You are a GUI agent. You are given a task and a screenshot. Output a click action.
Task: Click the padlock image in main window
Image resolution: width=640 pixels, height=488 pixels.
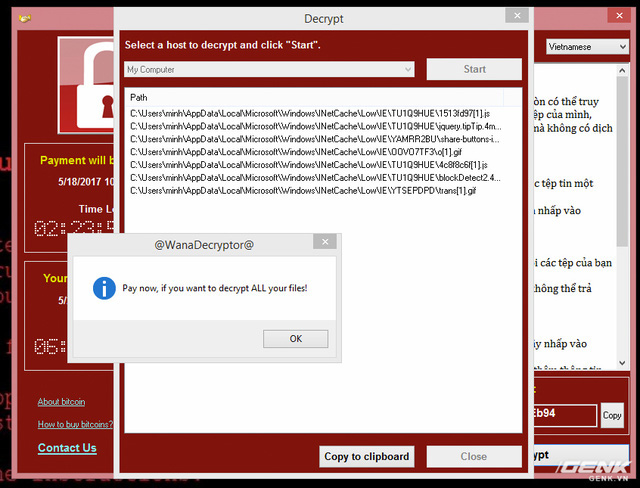click(86, 85)
